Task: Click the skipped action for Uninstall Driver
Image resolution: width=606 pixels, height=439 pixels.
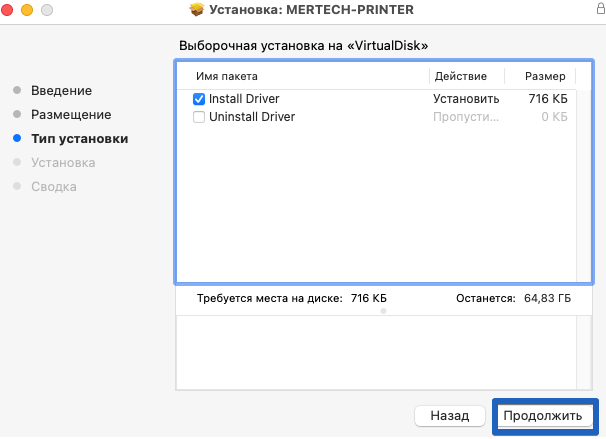Action: click(x=465, y=117)
